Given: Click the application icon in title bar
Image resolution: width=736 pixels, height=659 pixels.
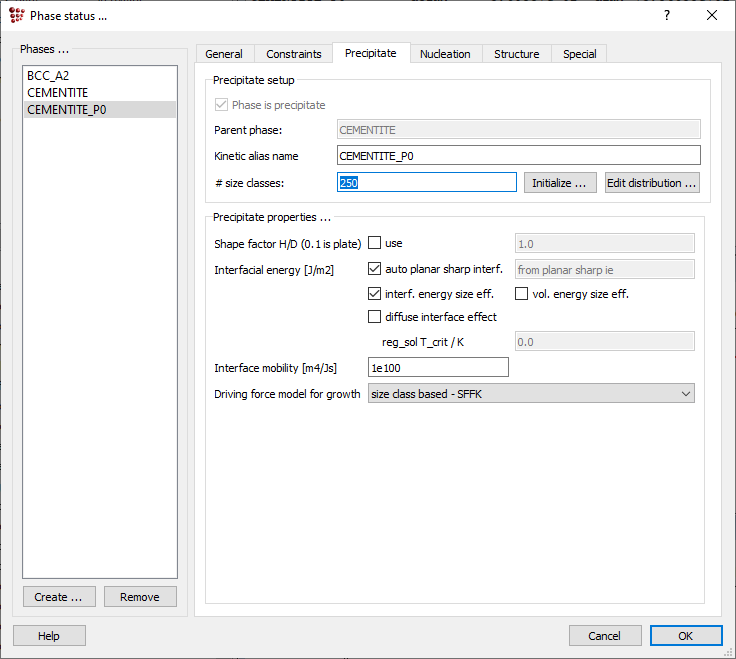Looking at the screenshot, I should (x=16, y=15).
